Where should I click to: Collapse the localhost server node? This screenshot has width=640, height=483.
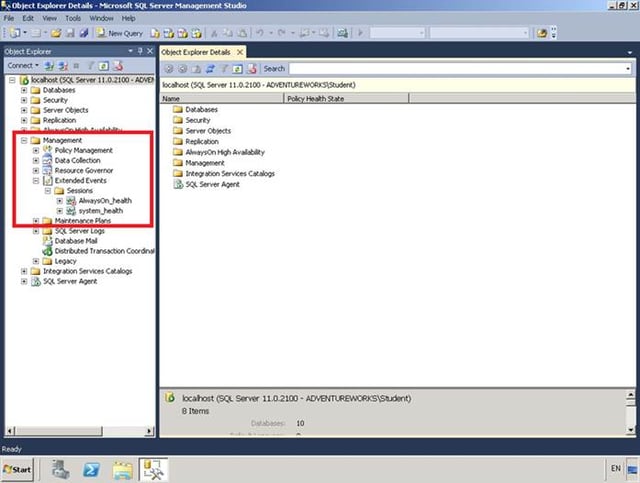coord(12,80)
